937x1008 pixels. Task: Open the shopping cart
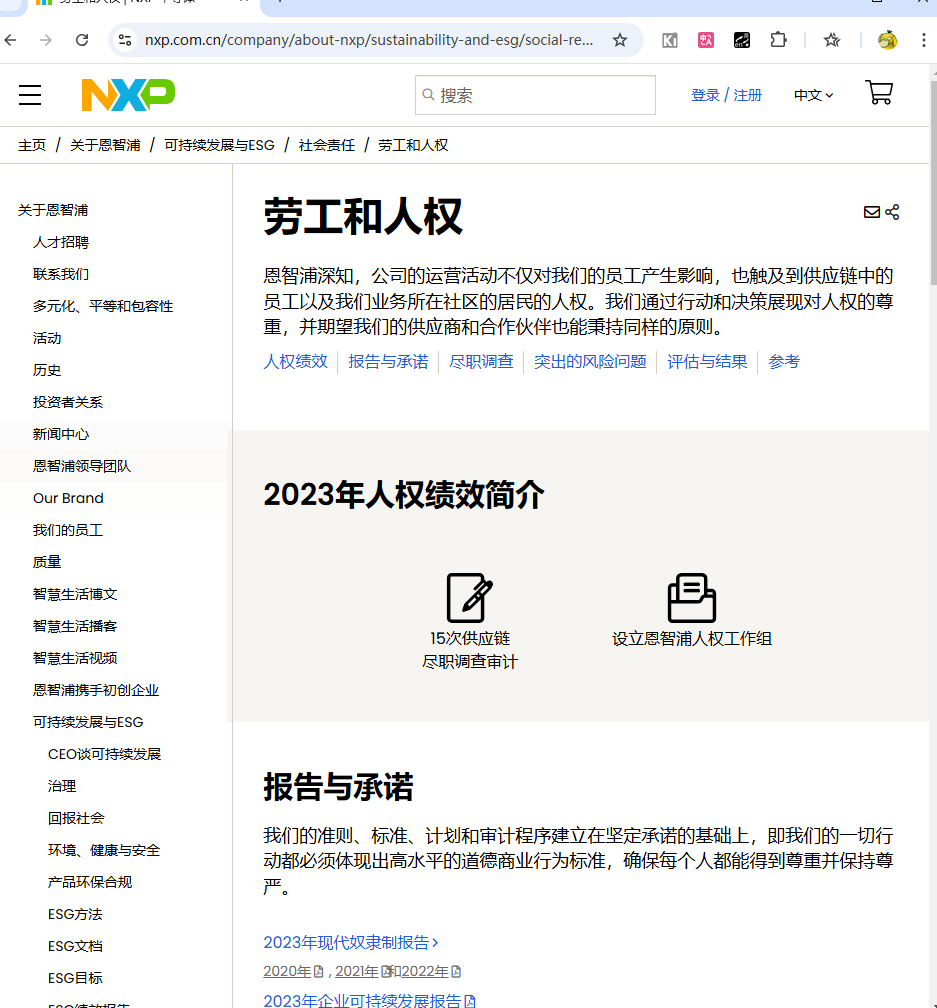(879, 94)
